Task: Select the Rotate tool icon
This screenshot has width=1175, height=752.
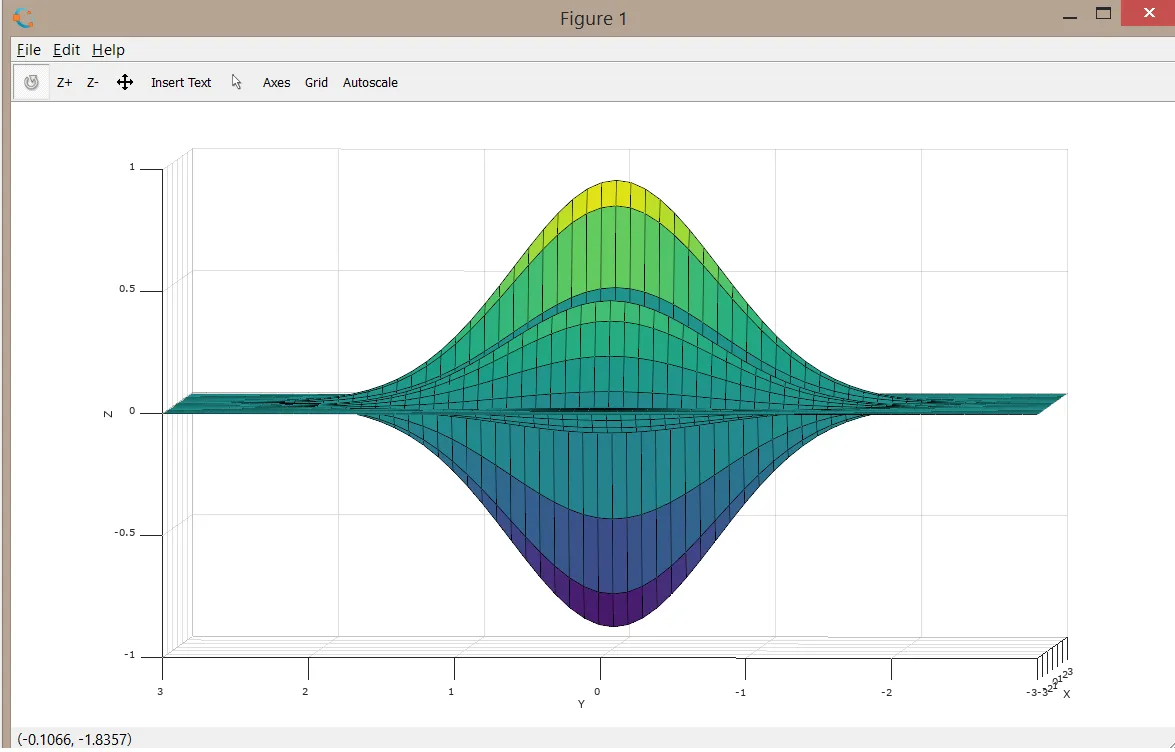Action: [31, 82]
